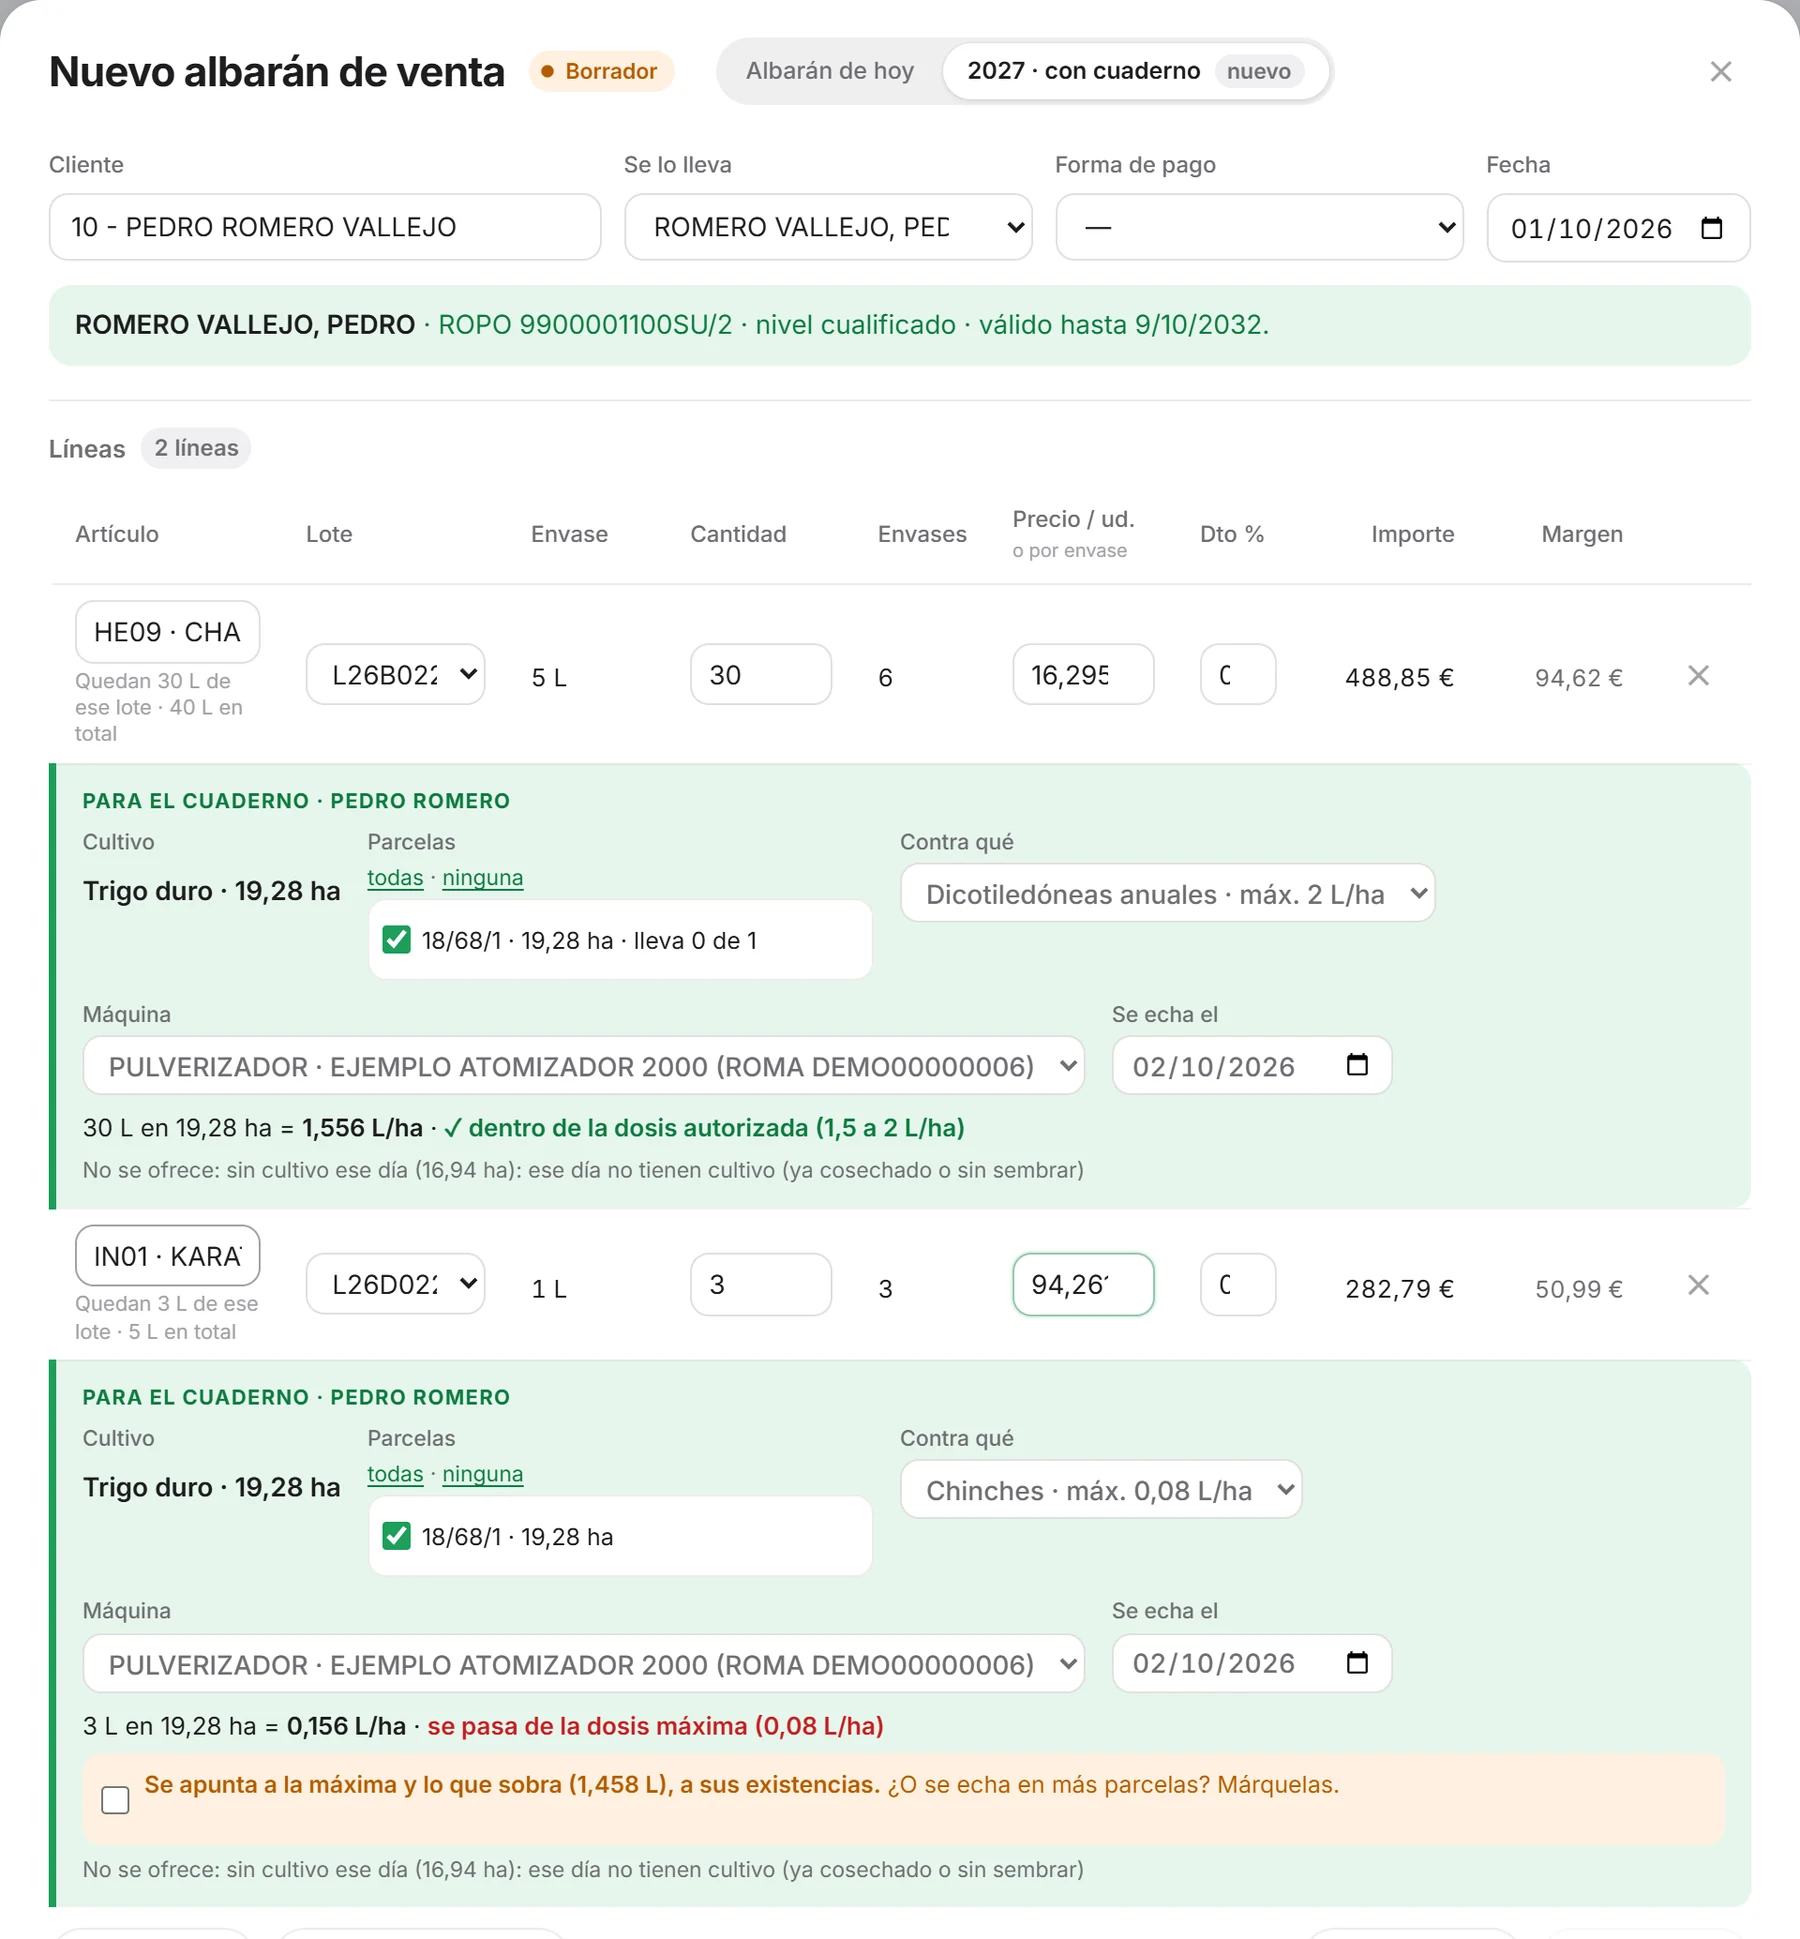Click the Cliente field PEDRO ROMERO VALLEJO
The image size is (1800, 1939).
[325, 227]
